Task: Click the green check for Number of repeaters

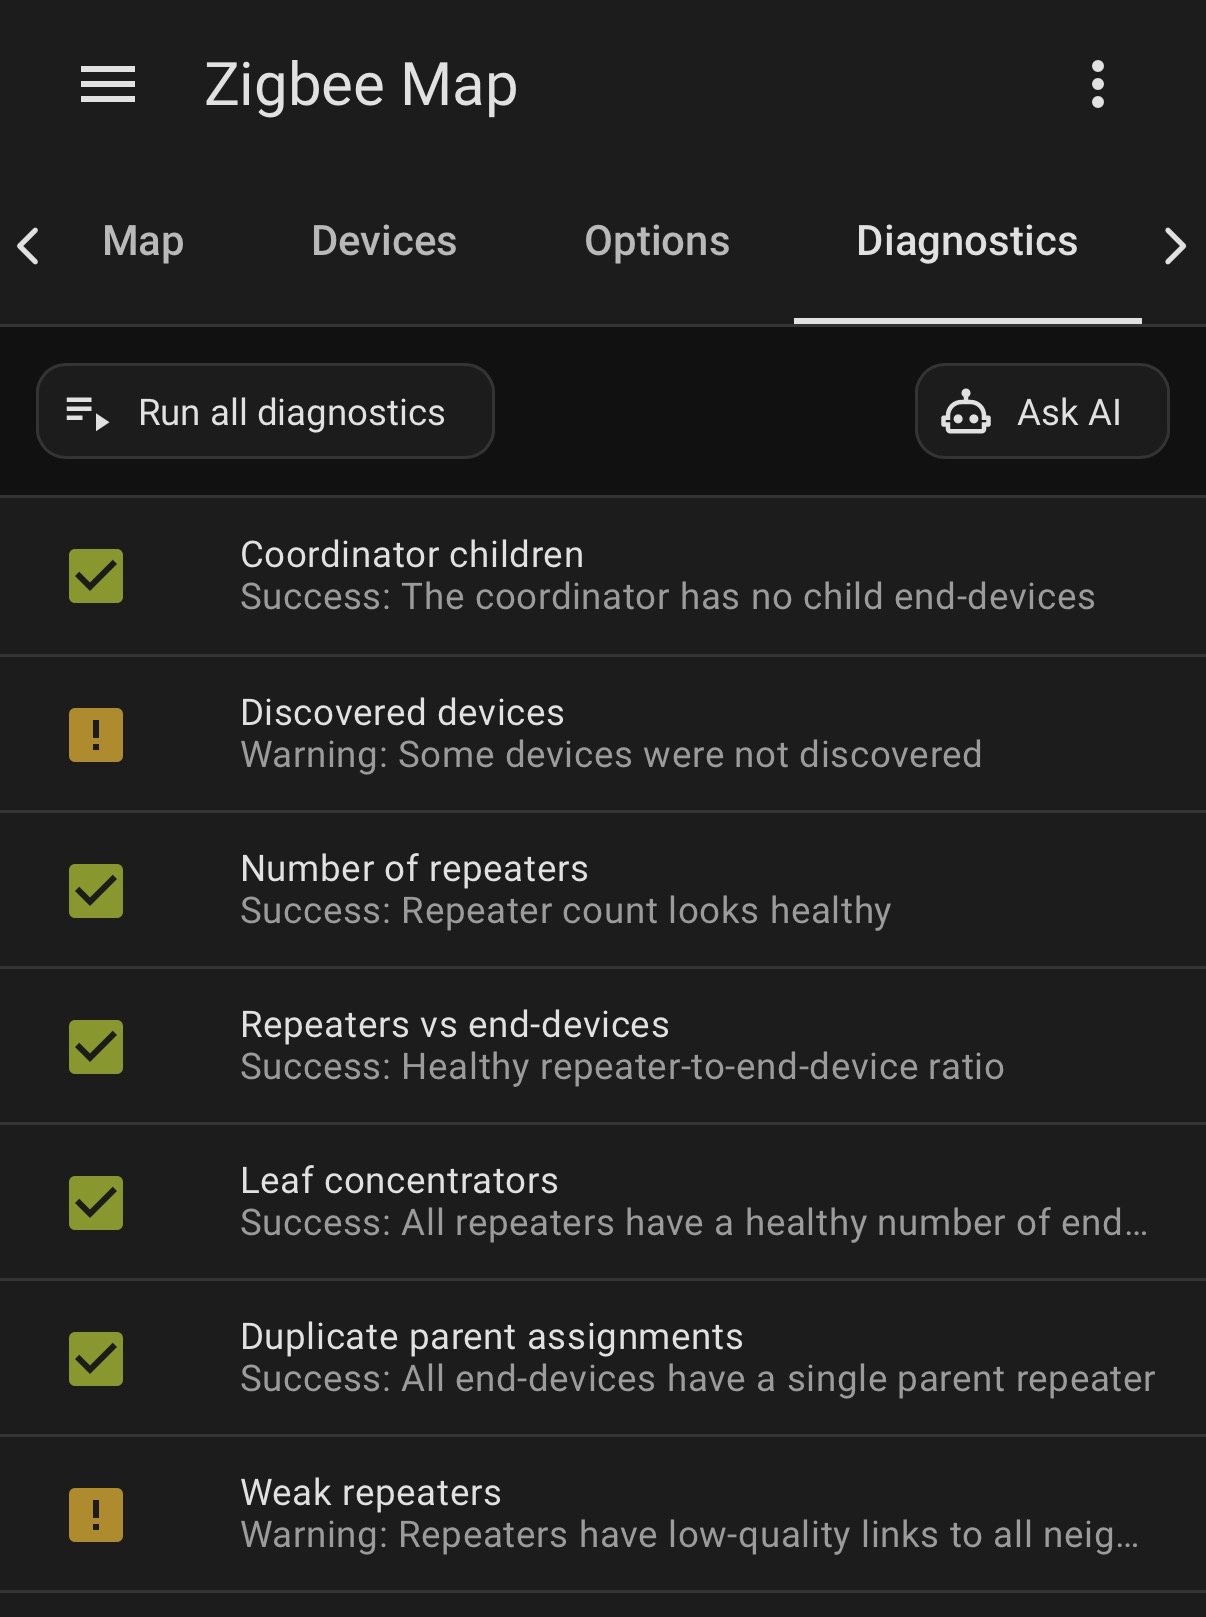Action: (96, 891)
